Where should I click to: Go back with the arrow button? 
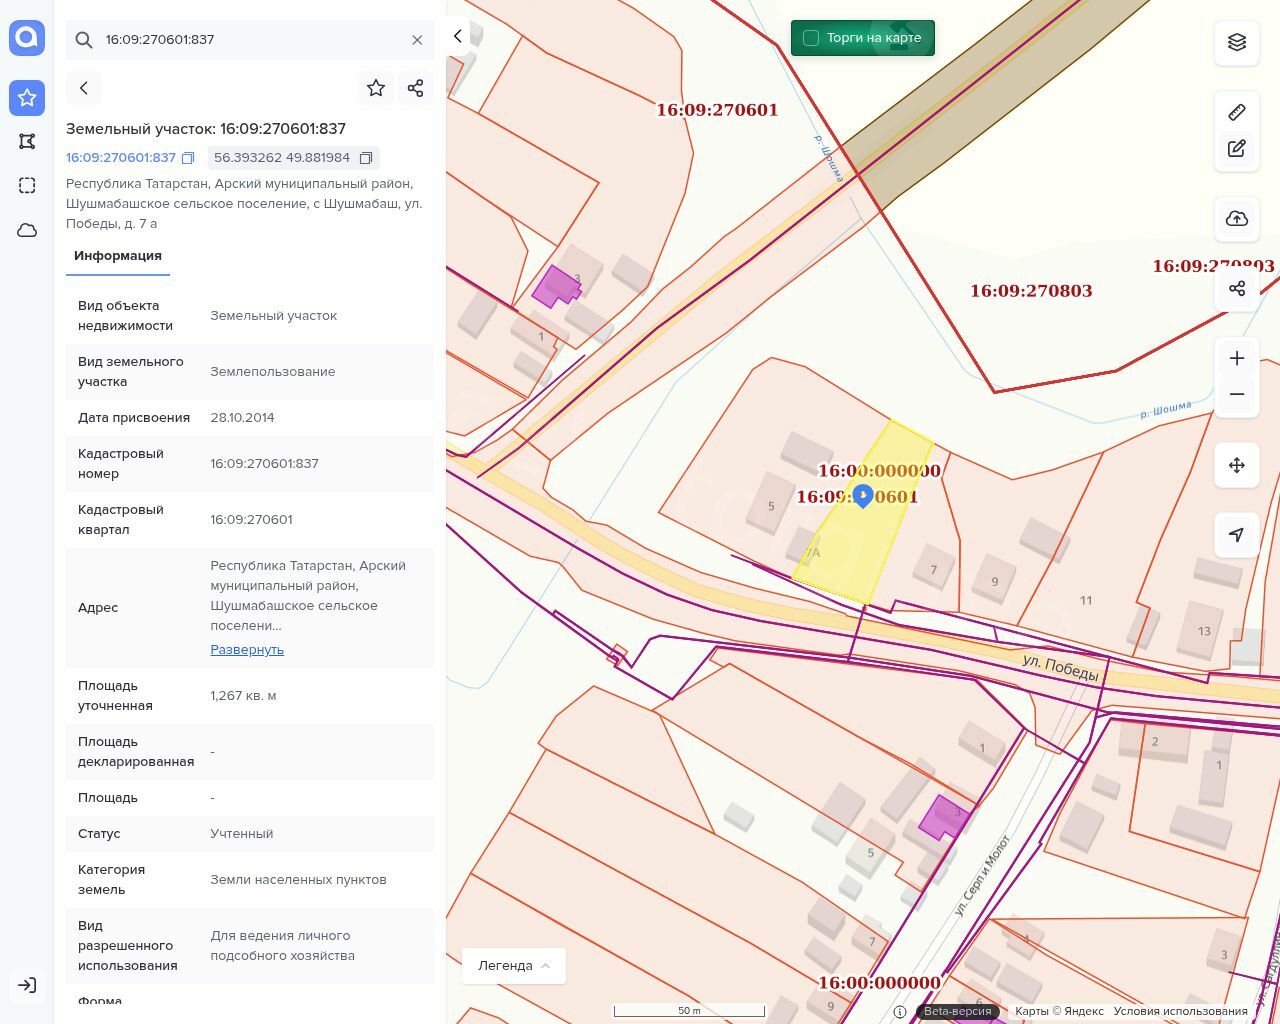point(84,88)
